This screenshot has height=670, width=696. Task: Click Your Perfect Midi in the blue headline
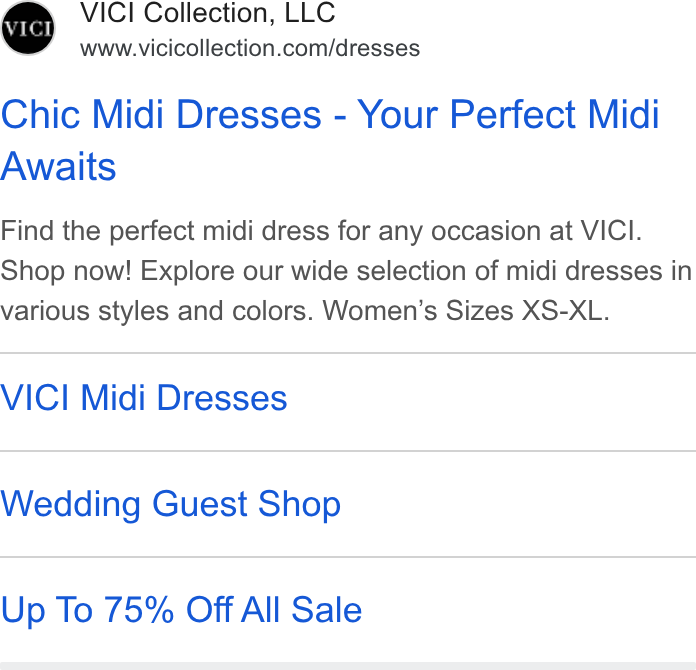[x=508, y=115]
